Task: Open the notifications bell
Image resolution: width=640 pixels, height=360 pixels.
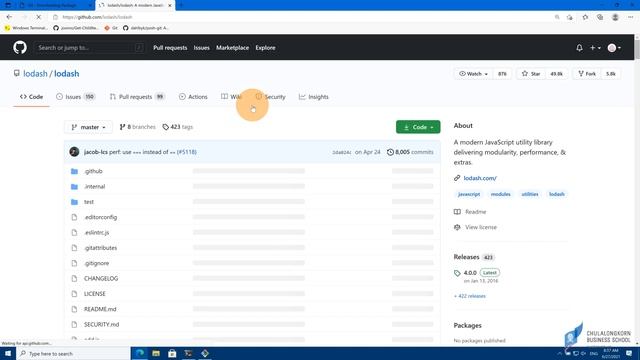Action: pos(579,48)
